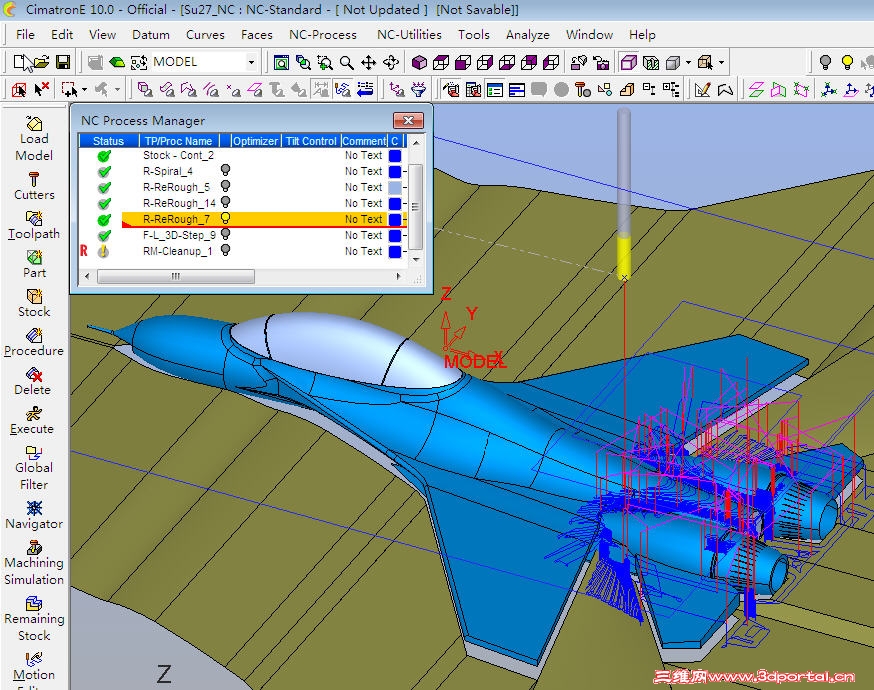The width and height of the screenshot is (874, 690).
Task: Close the NC Process Manager panel
Action: coord(408,120)
